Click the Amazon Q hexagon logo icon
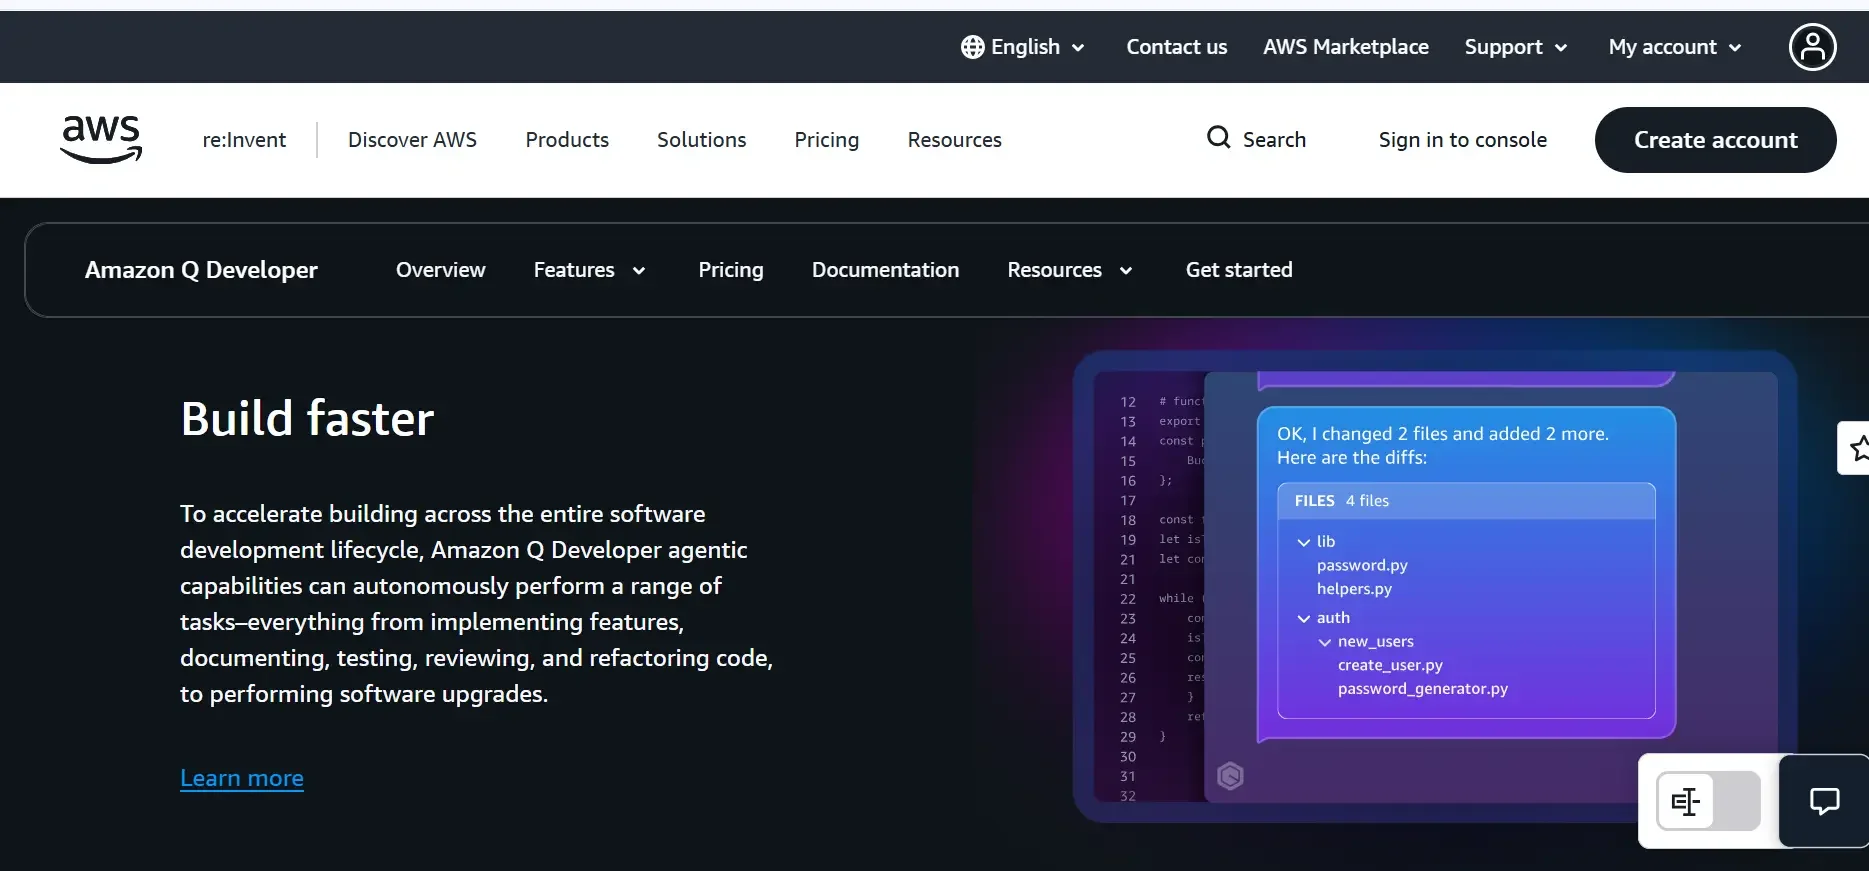The image size is (1869, 871). pyautogui.click(x=1230, y=776)
